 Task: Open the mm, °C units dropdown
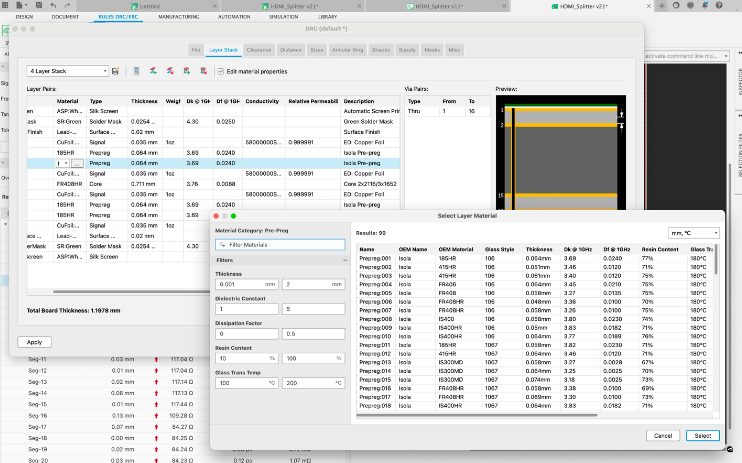[694, 232]
